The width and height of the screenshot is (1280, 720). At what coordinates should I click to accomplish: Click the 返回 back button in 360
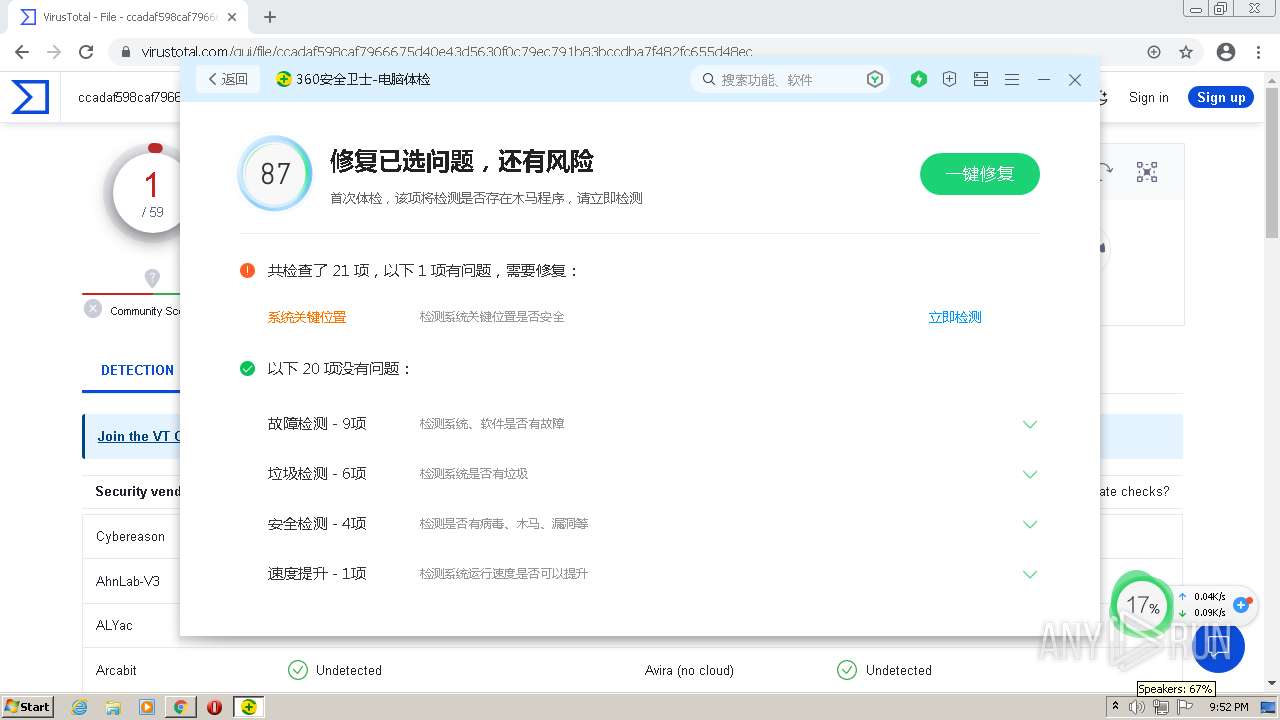click(x=228, y=79)
